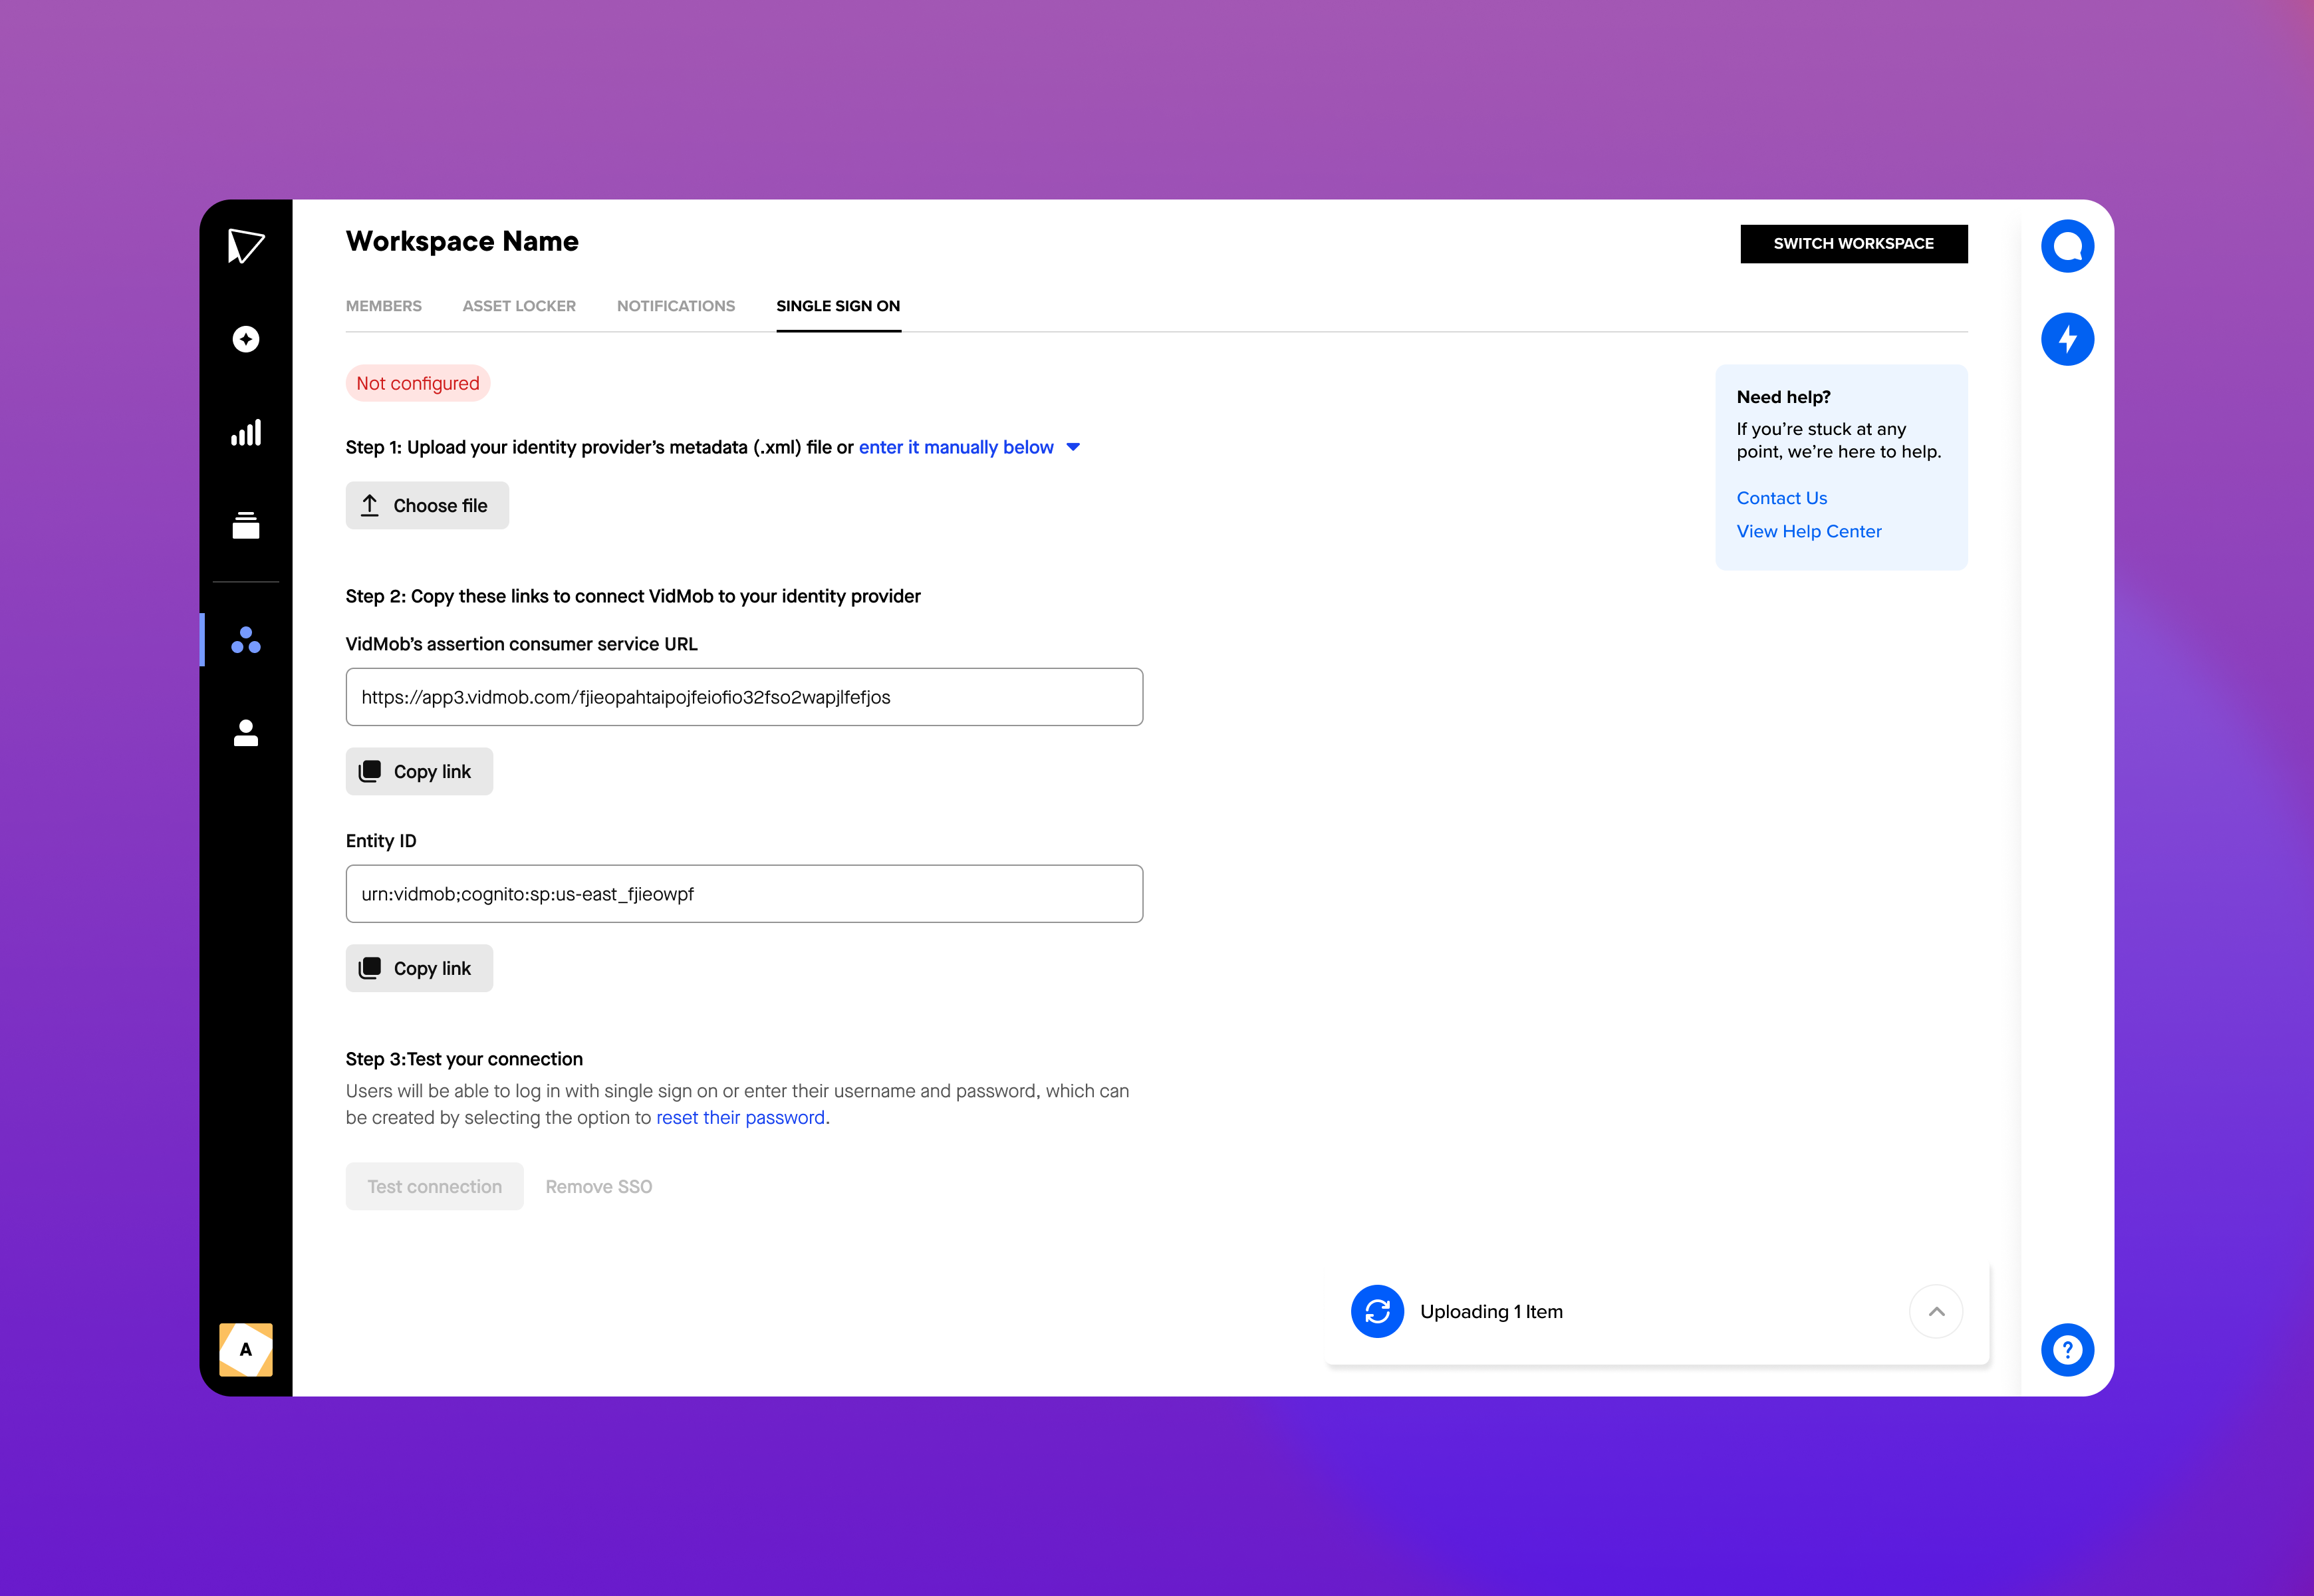Click the Contact Us help link
The image size is (2314, 1596).
click(x=1781, y=495)
